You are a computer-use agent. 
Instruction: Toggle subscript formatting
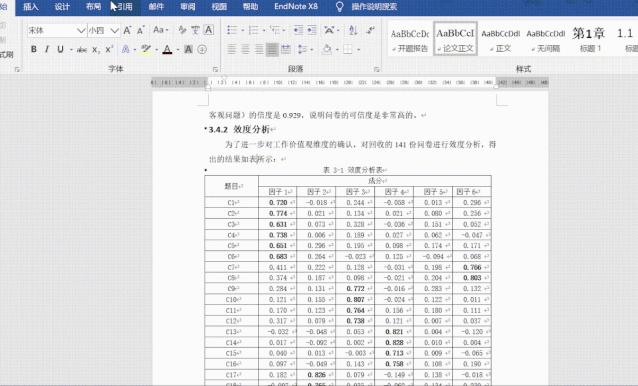(x=96, y=50)
